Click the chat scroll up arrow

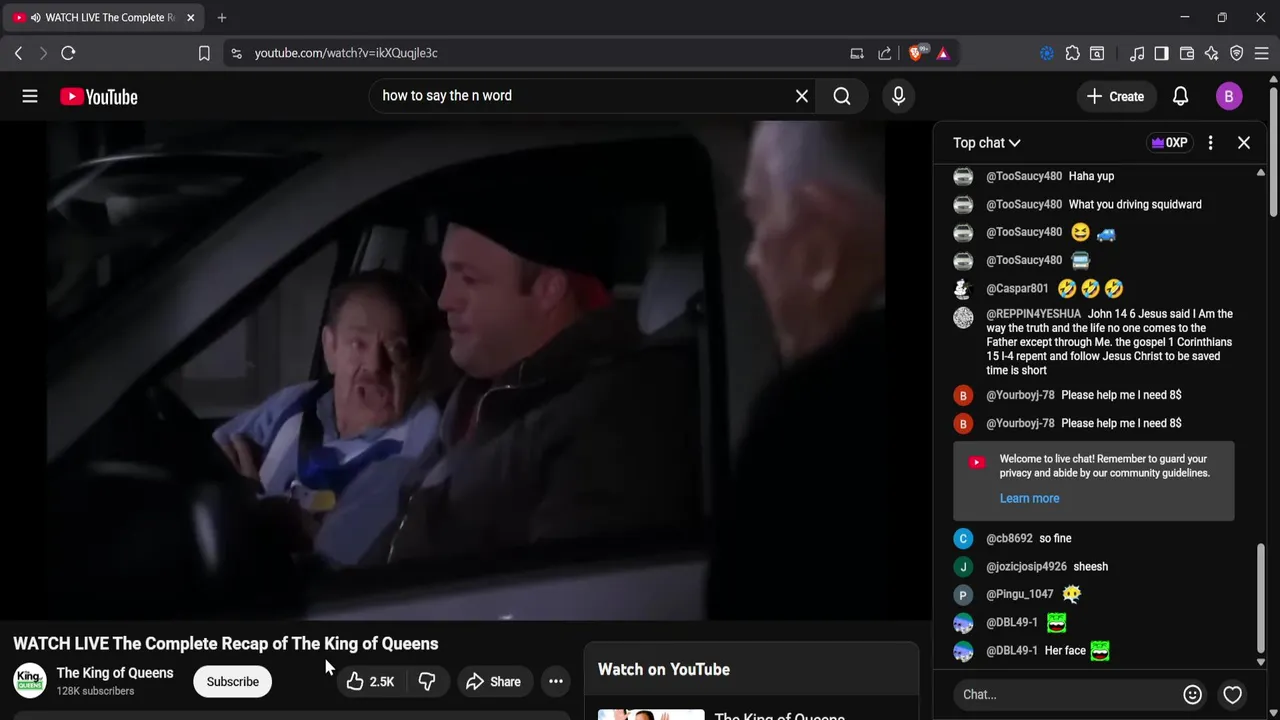point(1260,173)
